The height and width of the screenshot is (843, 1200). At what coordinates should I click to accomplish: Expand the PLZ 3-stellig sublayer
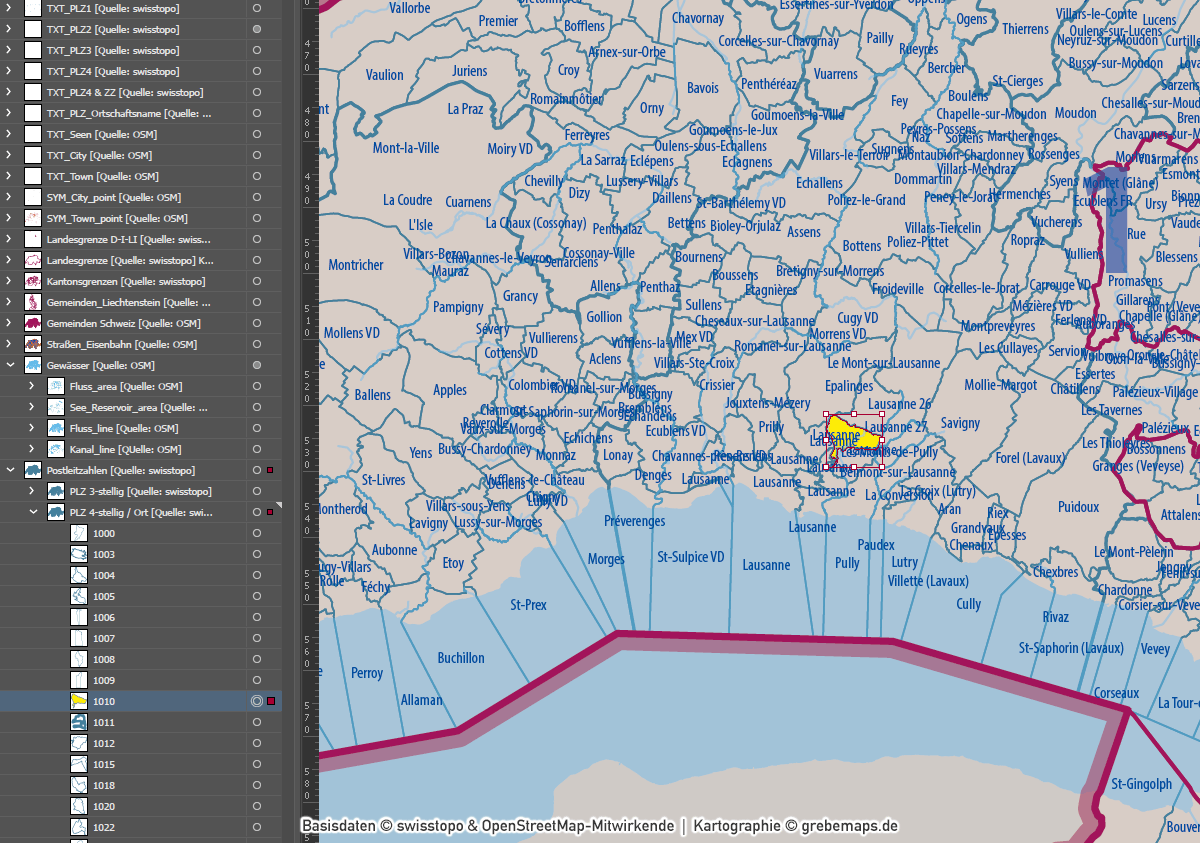coord(32,491)
